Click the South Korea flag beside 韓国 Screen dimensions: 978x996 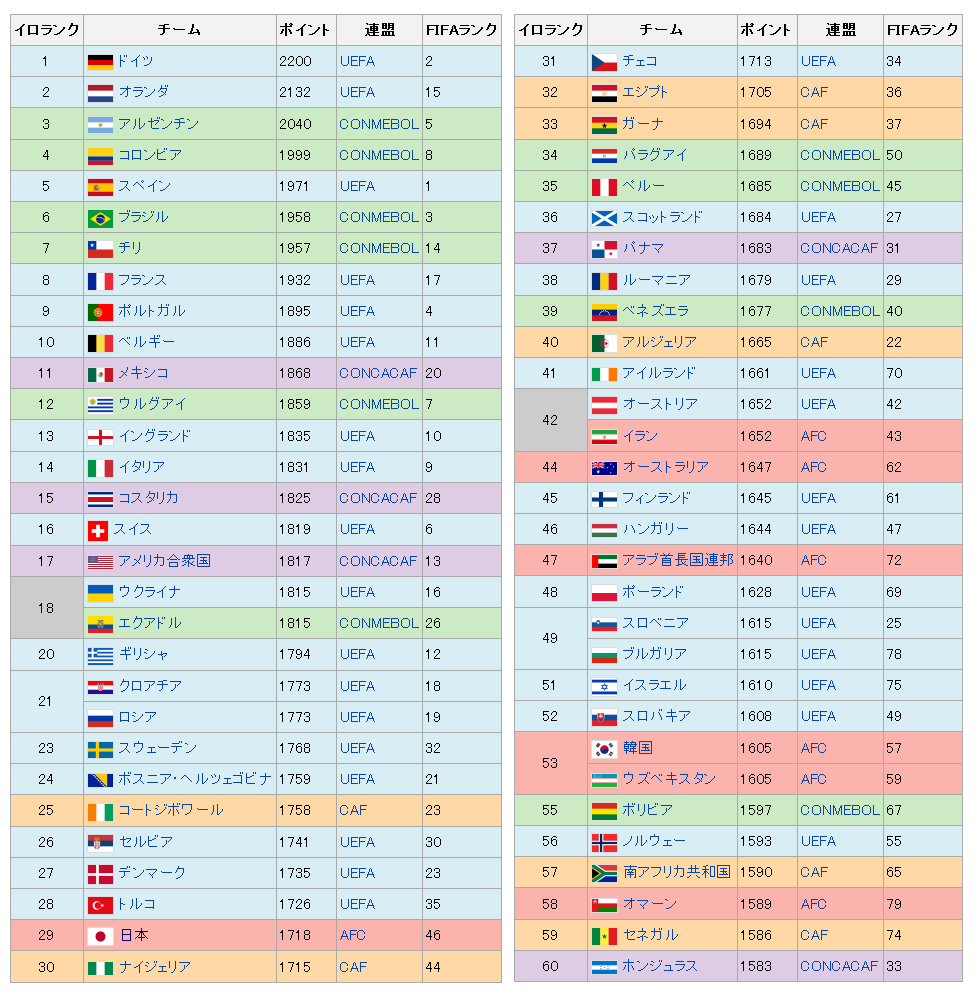tap(604, 749)
